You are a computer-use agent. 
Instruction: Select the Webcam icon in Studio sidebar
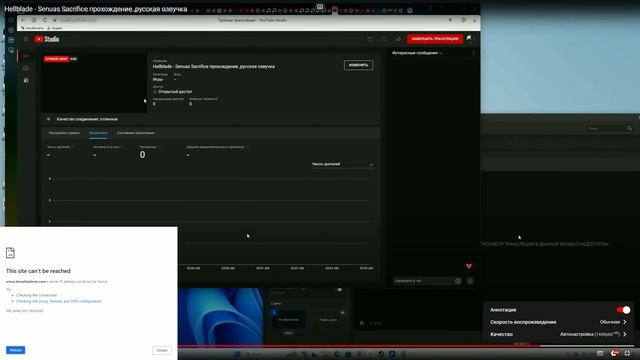26,68
